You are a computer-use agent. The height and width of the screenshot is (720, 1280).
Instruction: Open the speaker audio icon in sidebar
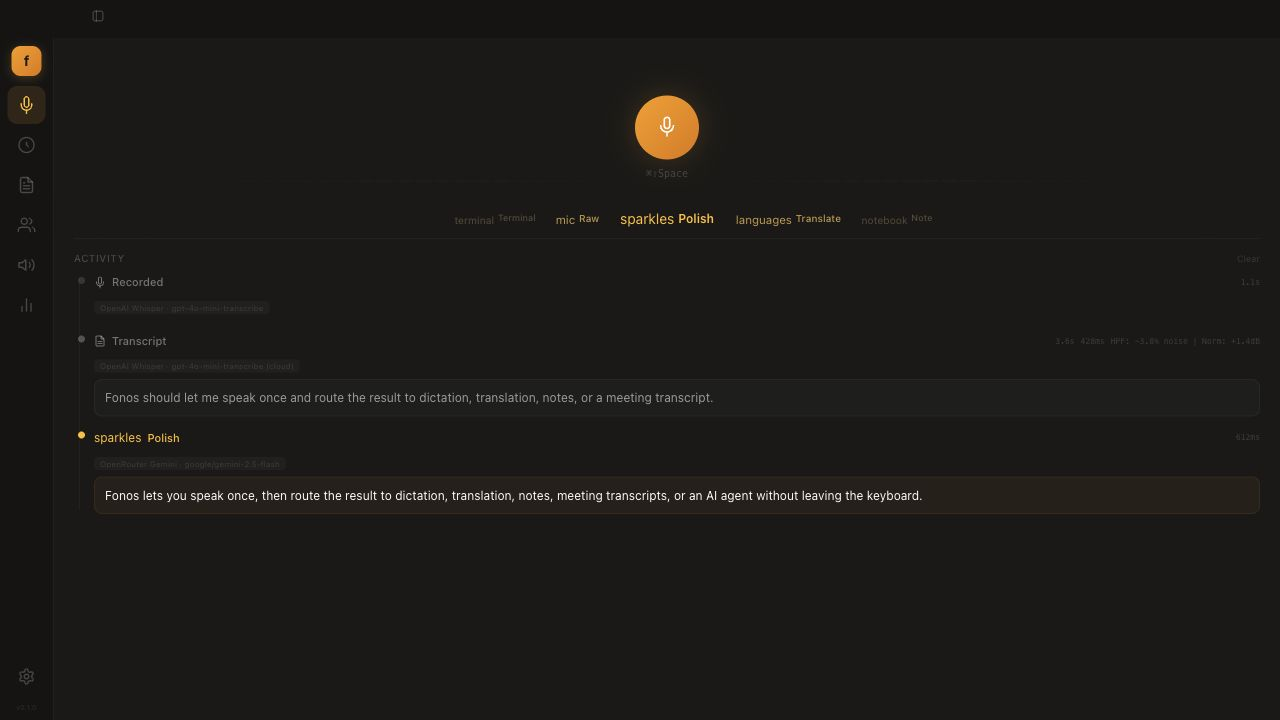click(26, 265)
